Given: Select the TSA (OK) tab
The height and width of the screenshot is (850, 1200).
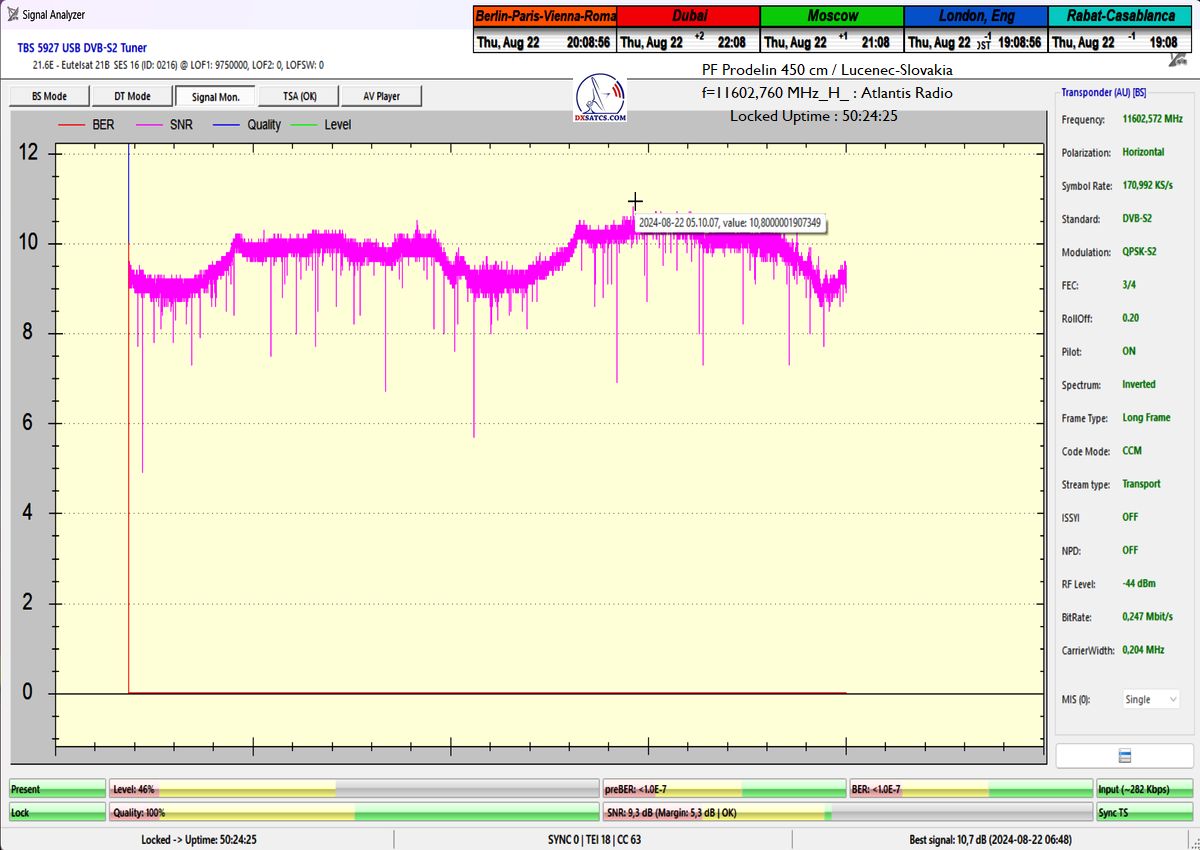Looking at the screenshot, I should [299, 96].
